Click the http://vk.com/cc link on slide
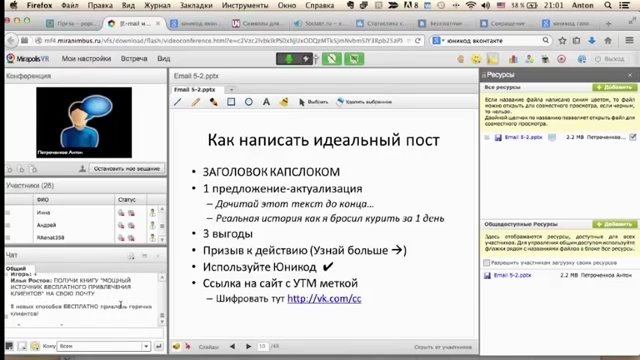The height and width of the screenshot is (360, 640). (x=324, y=298)
